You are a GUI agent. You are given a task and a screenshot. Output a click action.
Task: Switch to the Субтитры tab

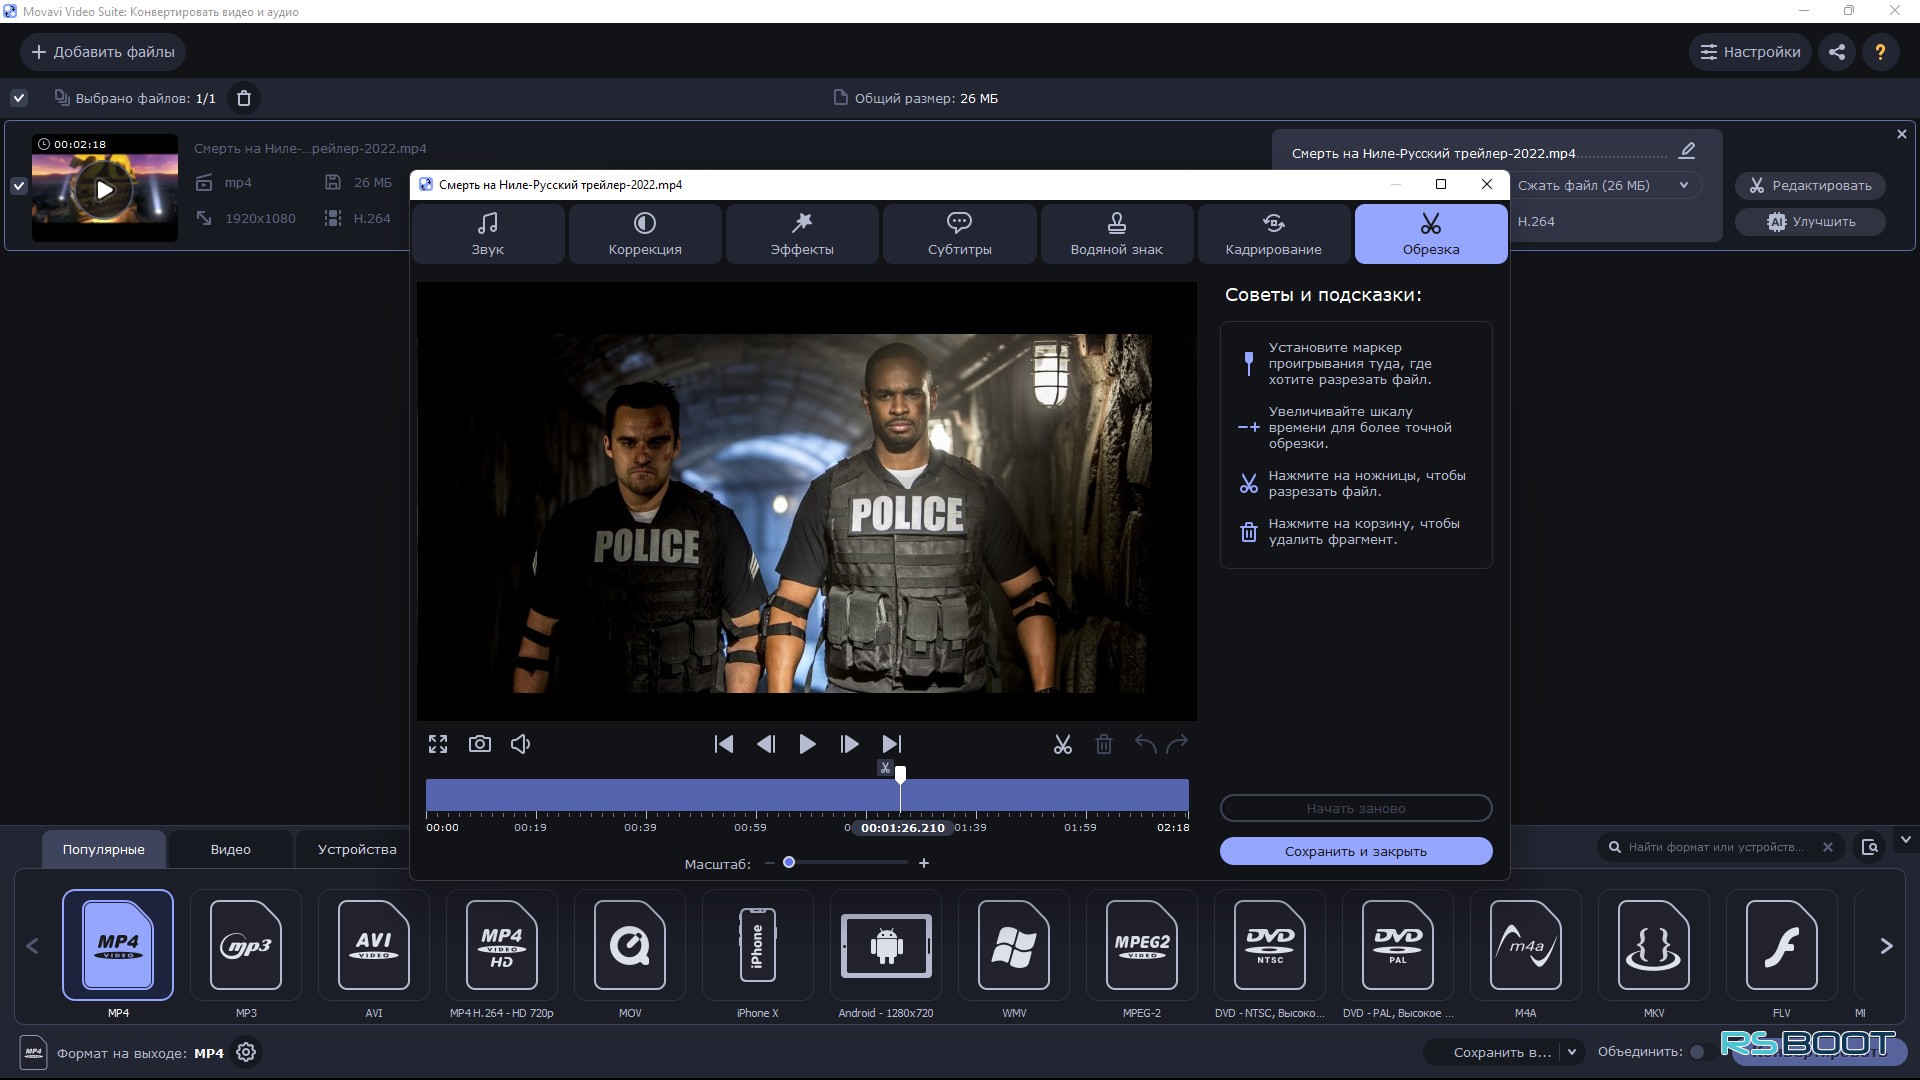point(959,234)
